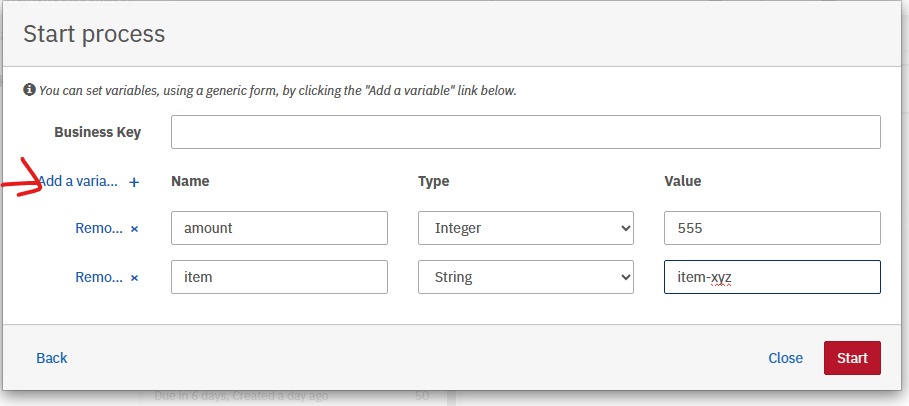Click the value field showing 555
The height and width of the screenshot is (406, 909).
(x=771, y=228)
